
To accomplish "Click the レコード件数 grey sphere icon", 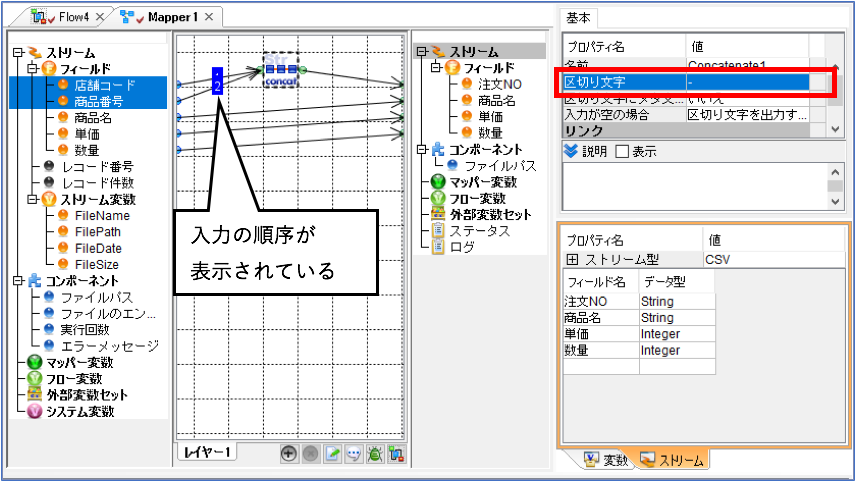I will 49,182.
